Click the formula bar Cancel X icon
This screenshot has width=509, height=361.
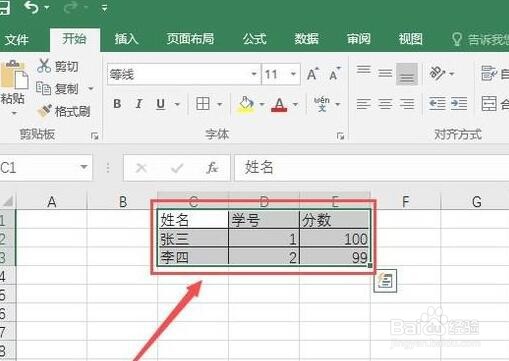point(141,168)
